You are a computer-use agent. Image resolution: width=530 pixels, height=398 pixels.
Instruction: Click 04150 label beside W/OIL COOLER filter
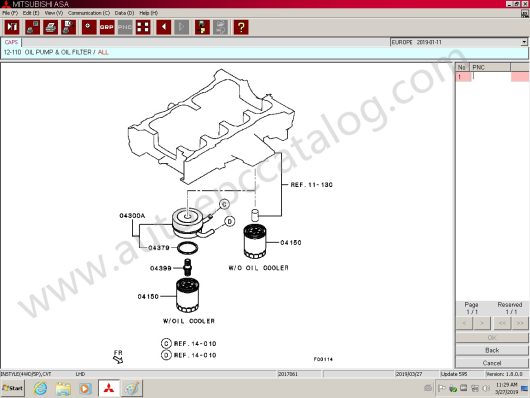pyautogui.click(x=148, y=297)
